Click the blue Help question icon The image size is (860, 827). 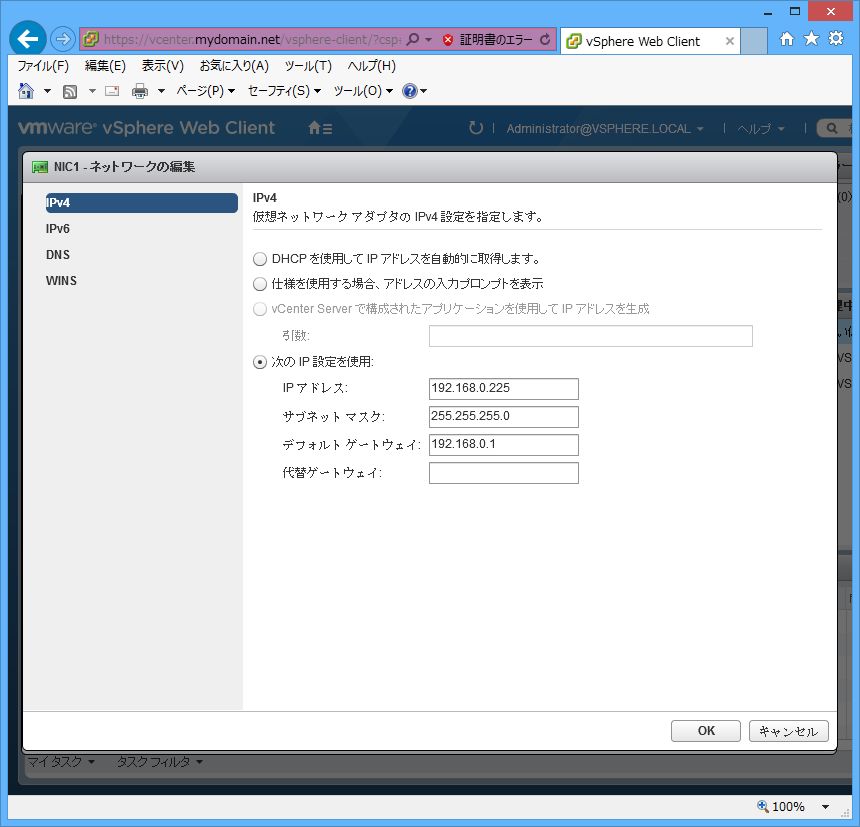pyautogui.click(x=410, y=91)
